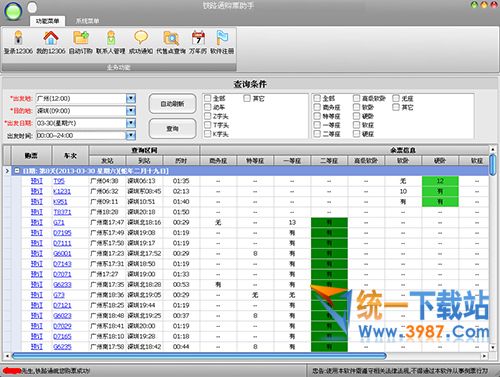Open the 成功通知 notification settings

[x=141, y=42]
